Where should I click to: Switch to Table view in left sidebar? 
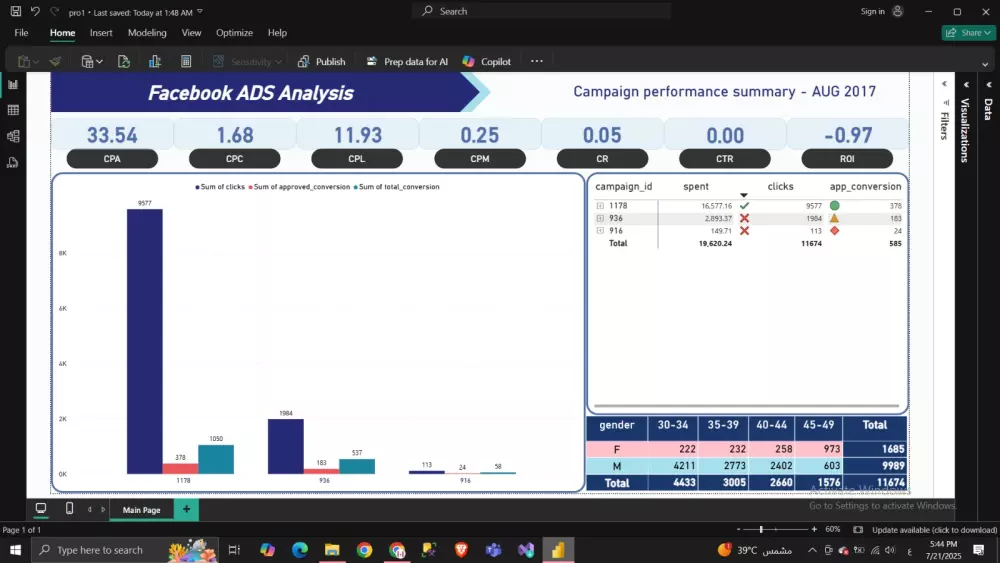click(13, 110)
